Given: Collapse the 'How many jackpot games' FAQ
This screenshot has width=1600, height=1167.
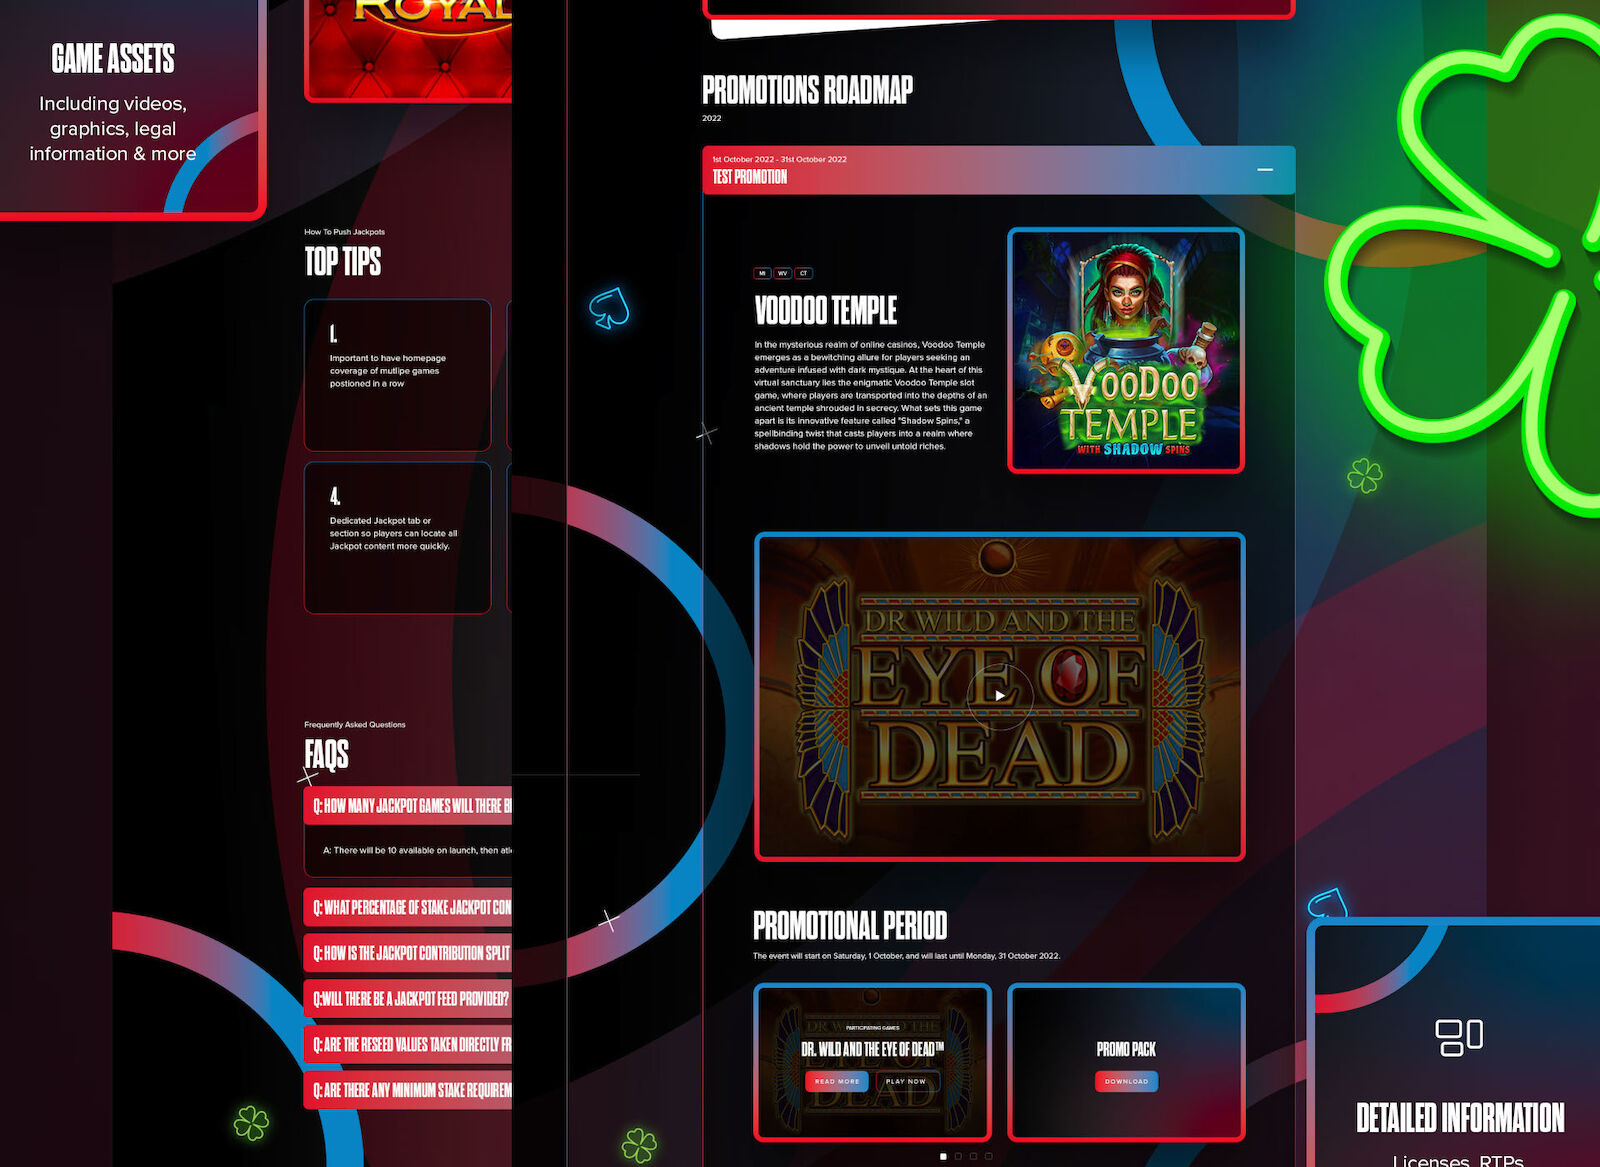Looking at the screenshot, I should click(410, 806).
